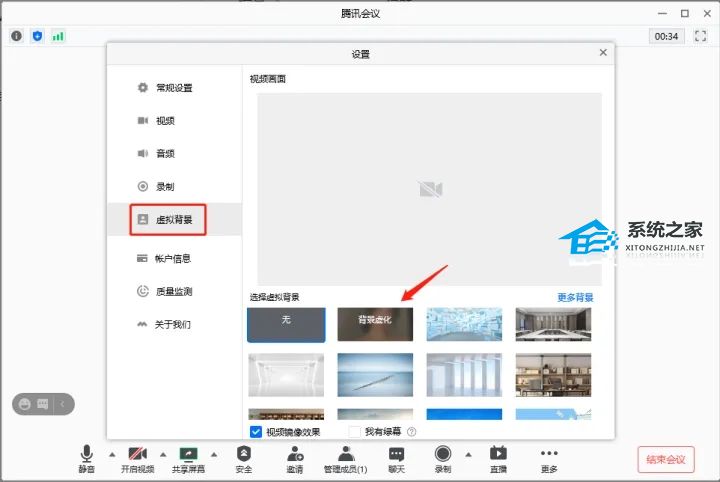
Task: Click the 更多背景 link
Action: pos(575,297)
